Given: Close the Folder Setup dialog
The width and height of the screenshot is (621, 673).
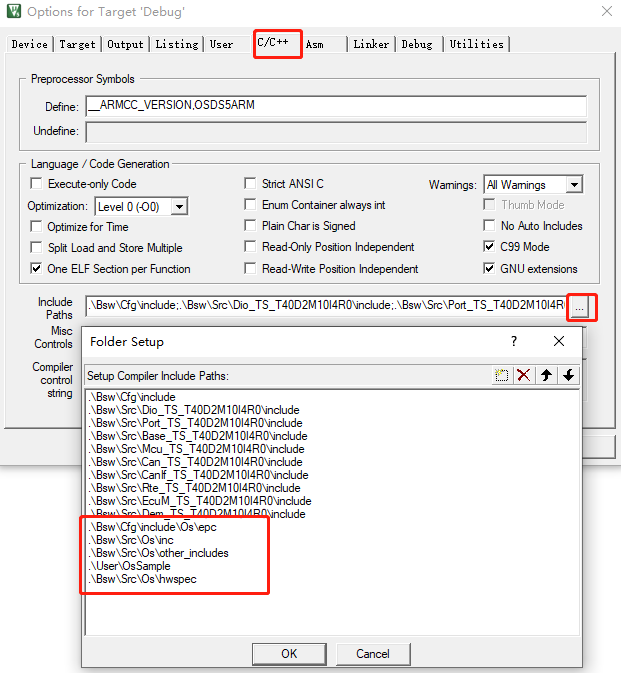Looking at the screenshot, I should pyautogui.click(x=559, y=341).
